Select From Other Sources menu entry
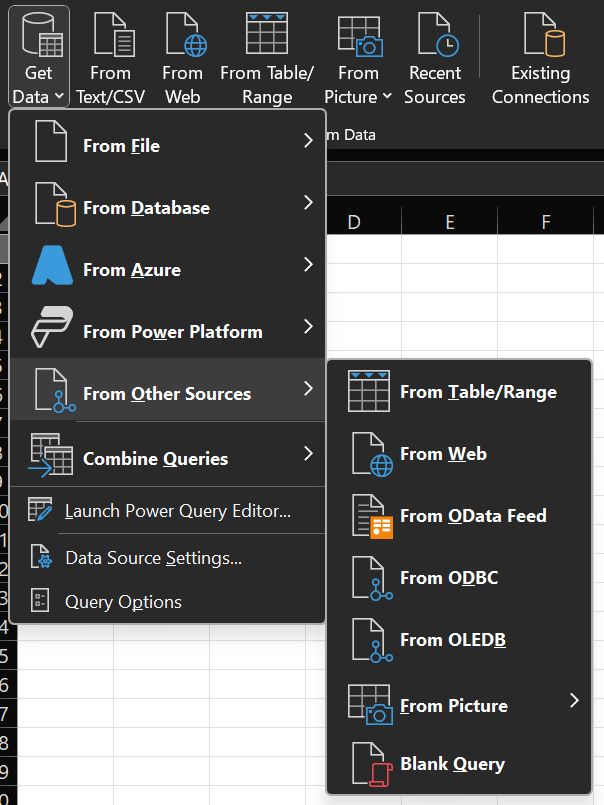This screenshot has height=805, width=604. point(168,390)
